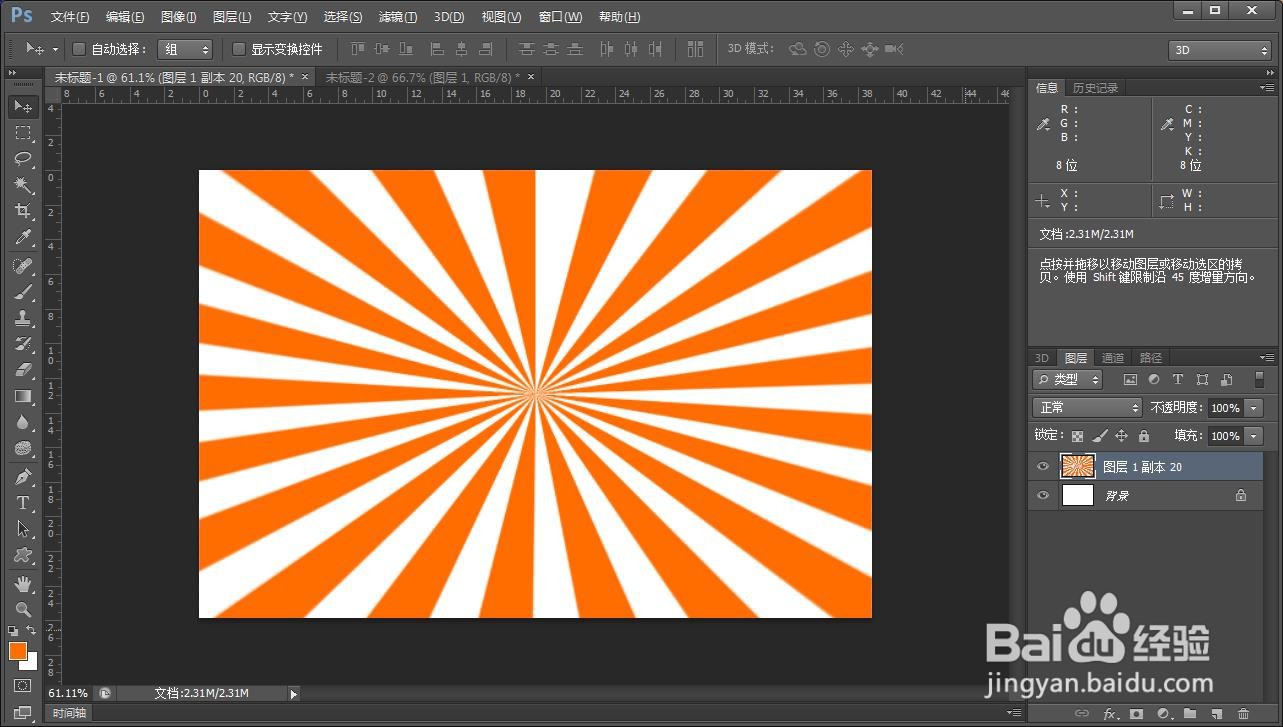
Task: Expand the 不透明度 opacity arrow
Action: coord(1254,407)
